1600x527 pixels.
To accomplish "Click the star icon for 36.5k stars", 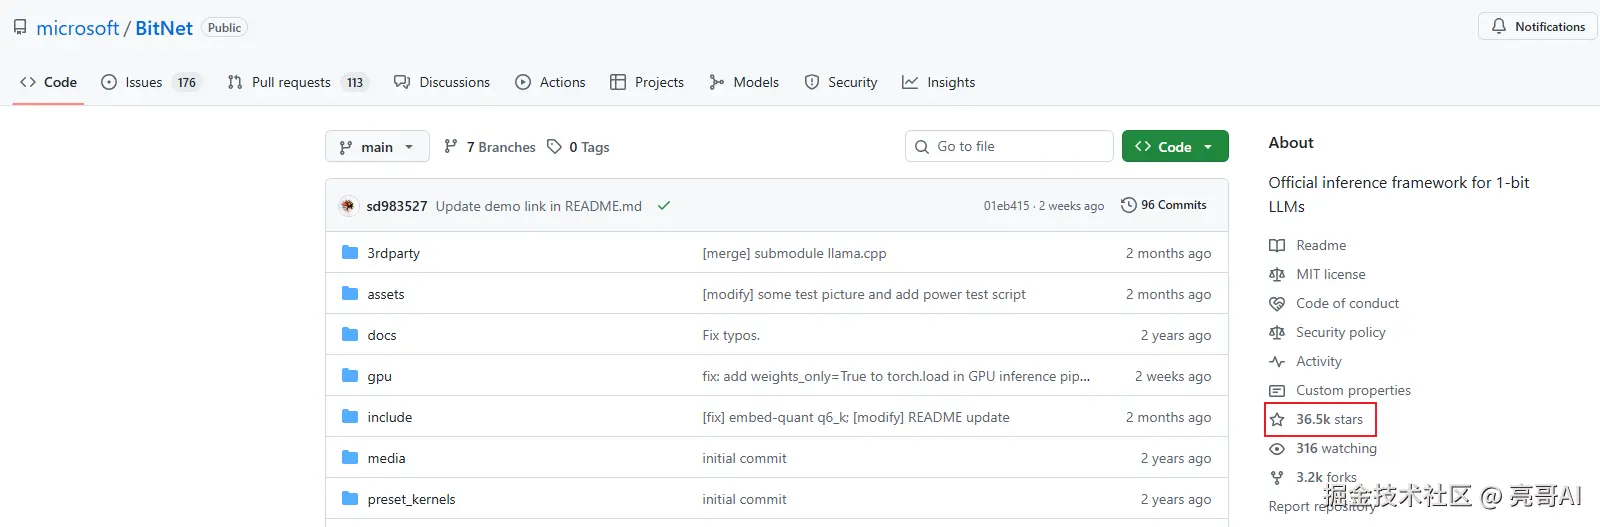I will point(1277,420).
